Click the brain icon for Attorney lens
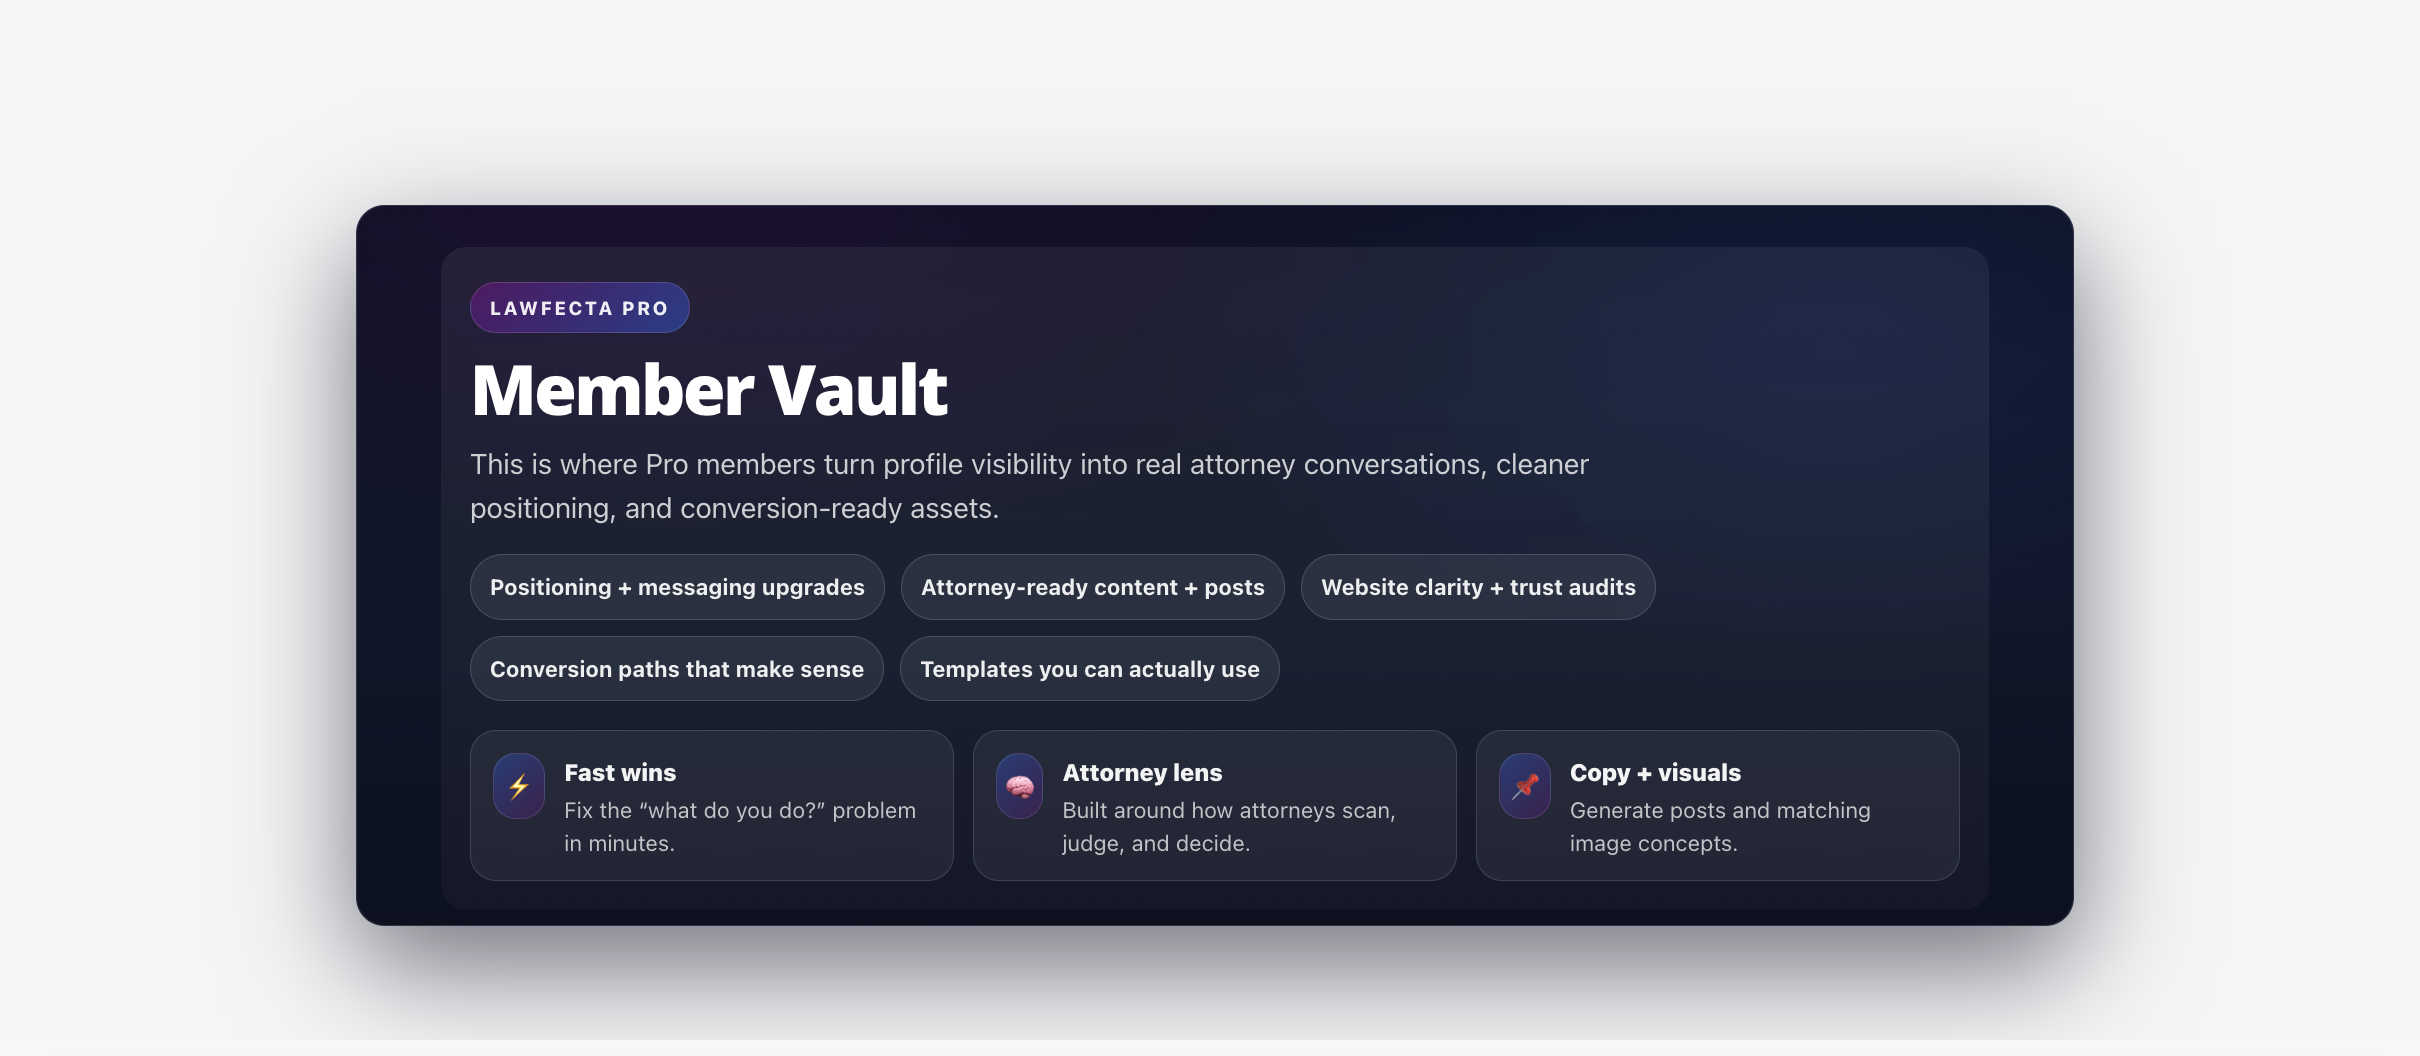2420x1056 pixels. [1019, 786]
